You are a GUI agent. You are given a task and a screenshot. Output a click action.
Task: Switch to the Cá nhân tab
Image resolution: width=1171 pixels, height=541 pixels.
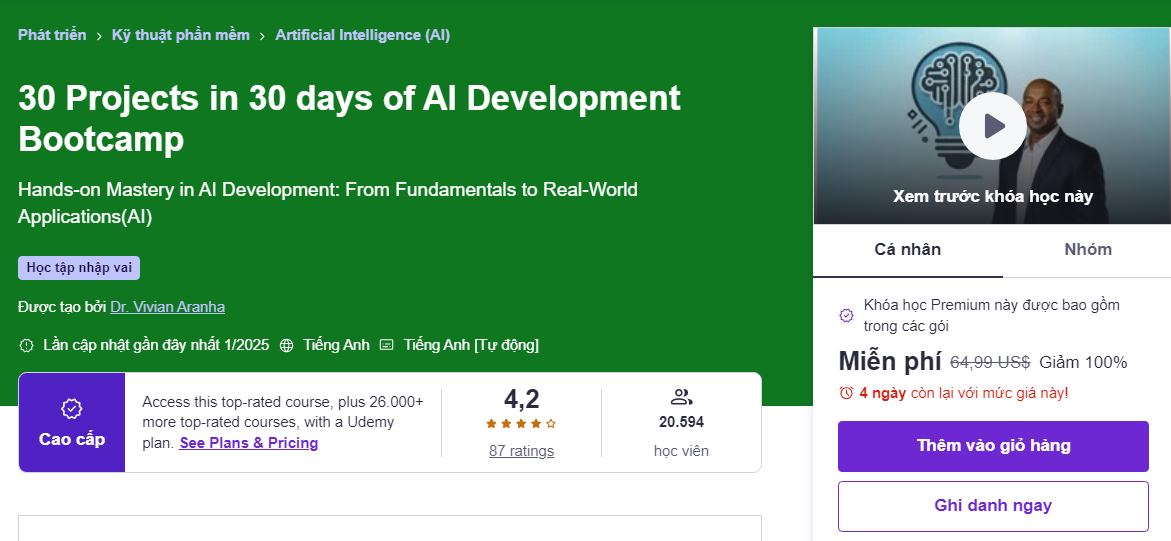(x=907, y=250)
